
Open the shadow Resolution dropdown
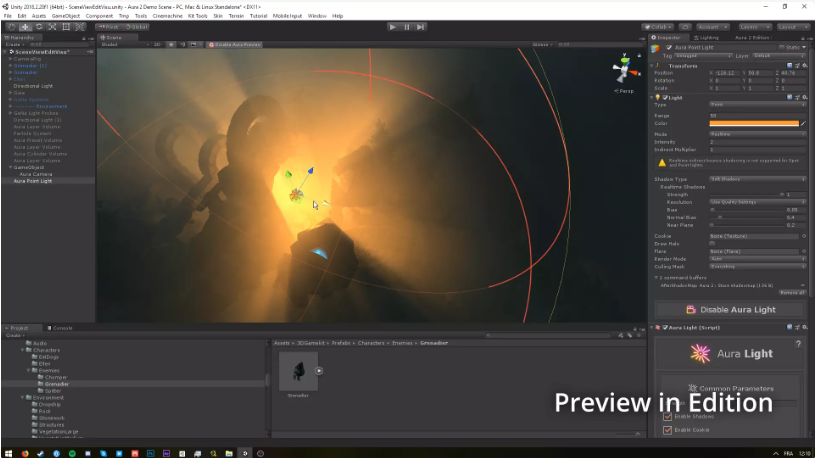click(x=758, y=202)
